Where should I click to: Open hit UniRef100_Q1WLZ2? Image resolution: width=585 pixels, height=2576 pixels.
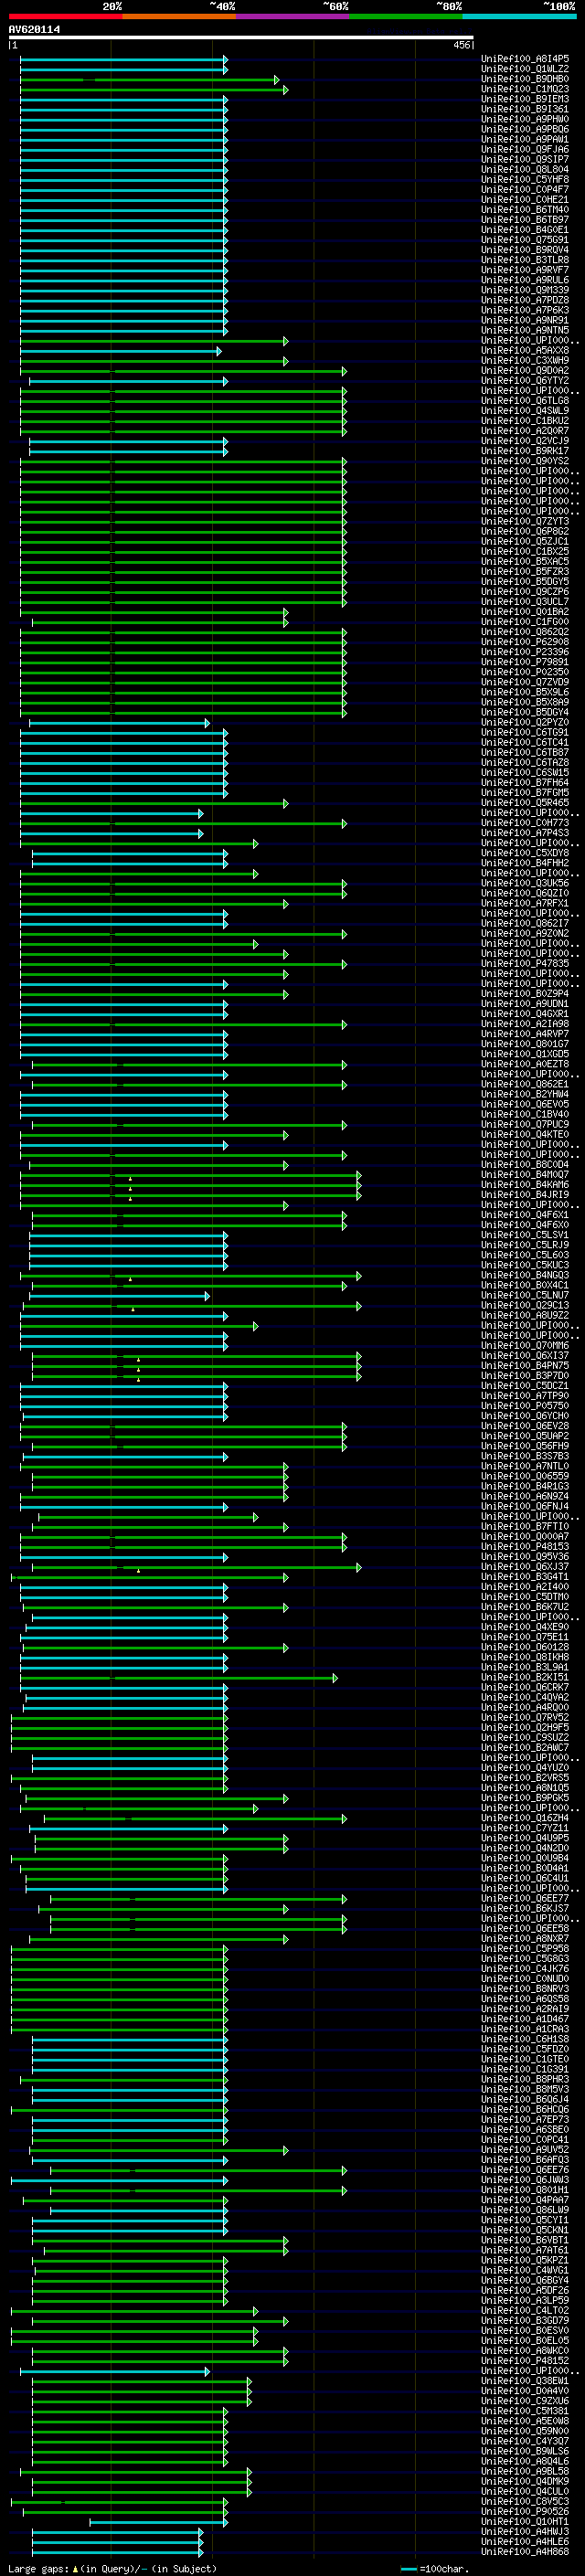tap(525, 69)
